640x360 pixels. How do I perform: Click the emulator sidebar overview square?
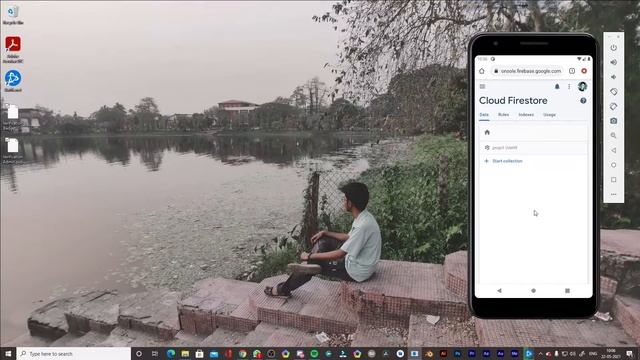(x=613, y=180)
